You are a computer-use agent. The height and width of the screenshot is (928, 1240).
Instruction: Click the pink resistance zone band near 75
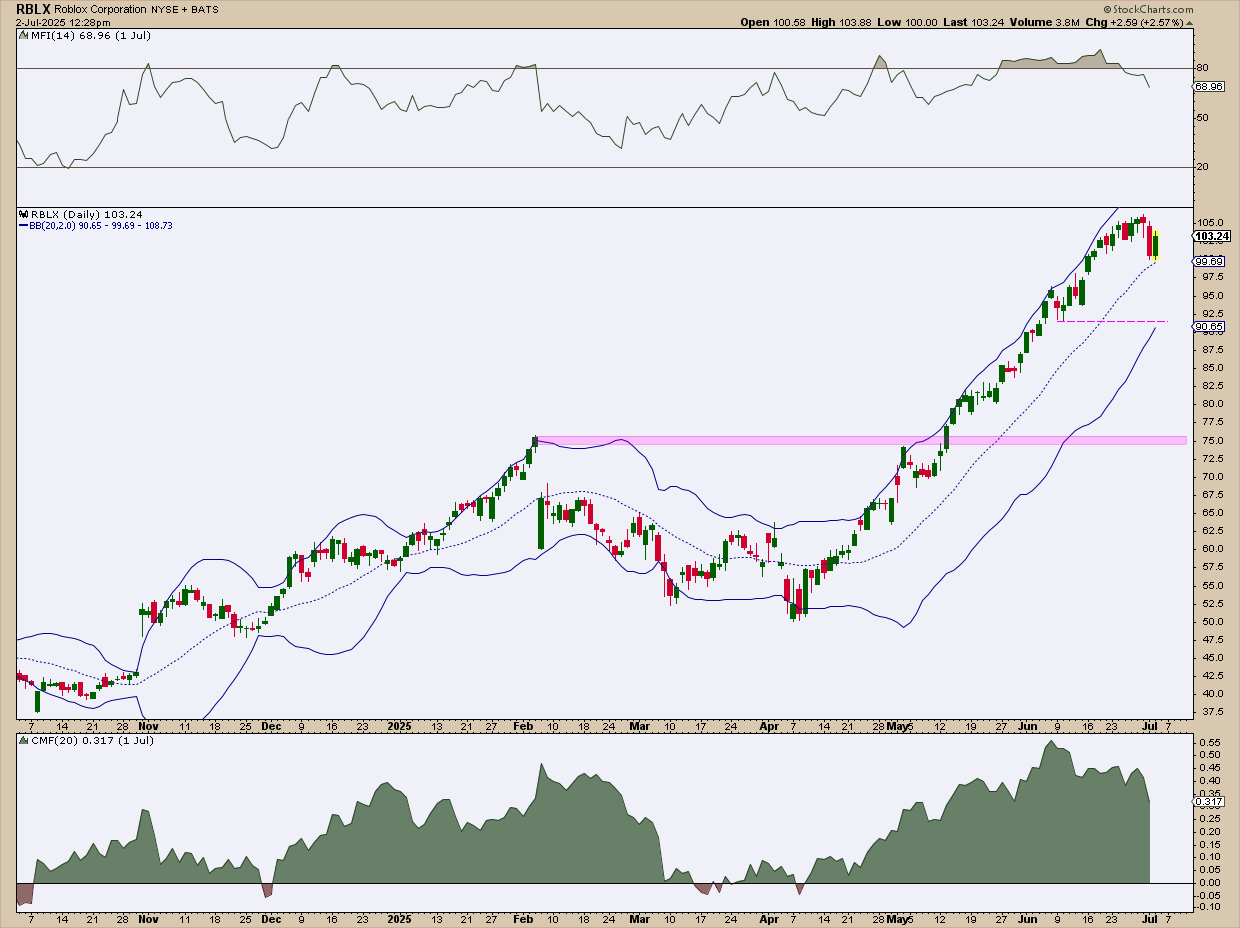point(861,440)
